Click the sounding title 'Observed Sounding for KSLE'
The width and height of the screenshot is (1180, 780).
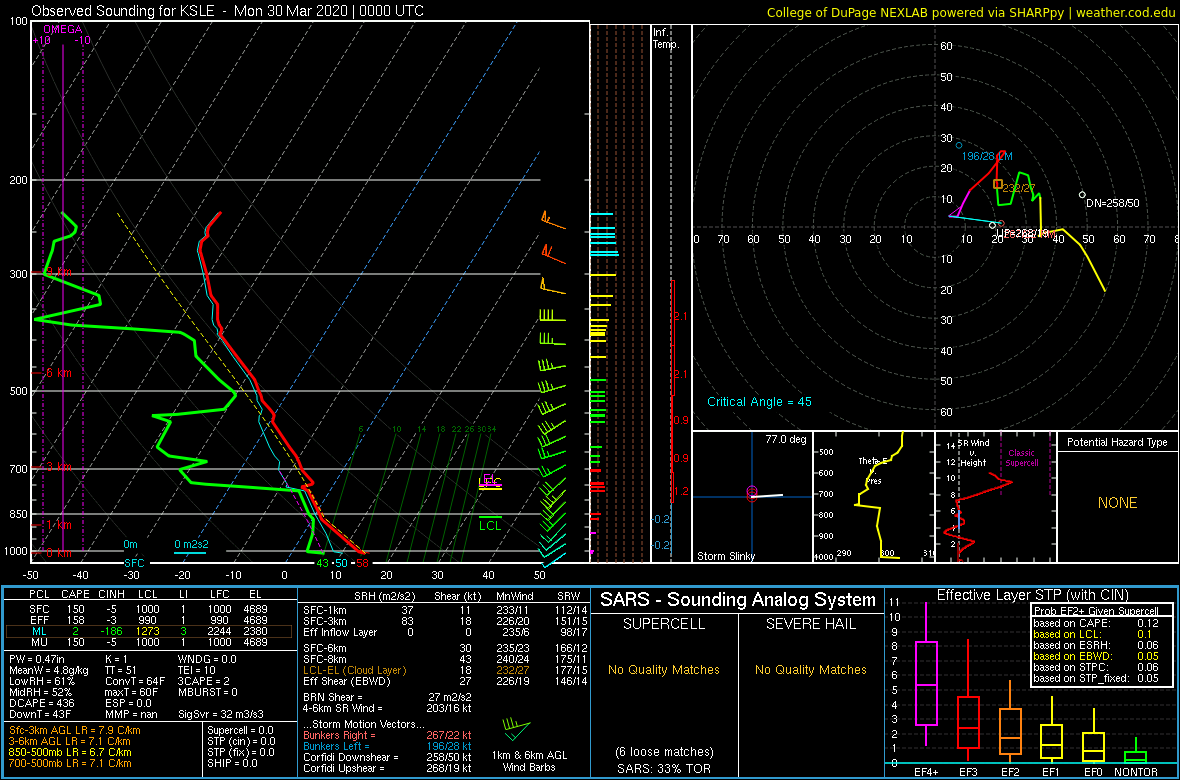(127, 11)
